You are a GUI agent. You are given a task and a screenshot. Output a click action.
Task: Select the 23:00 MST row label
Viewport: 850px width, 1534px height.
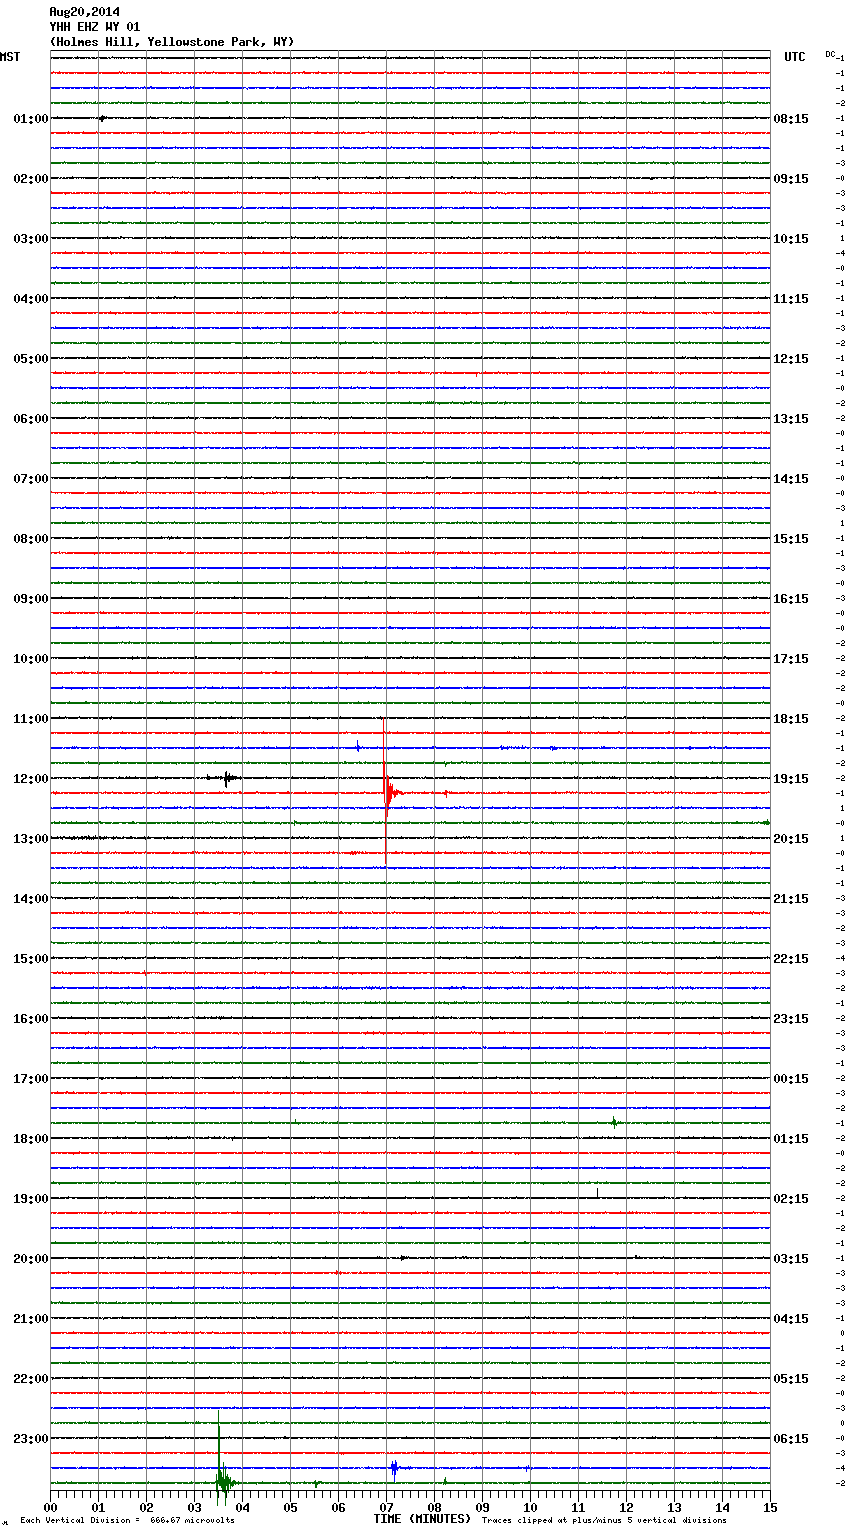point(30,1439)
